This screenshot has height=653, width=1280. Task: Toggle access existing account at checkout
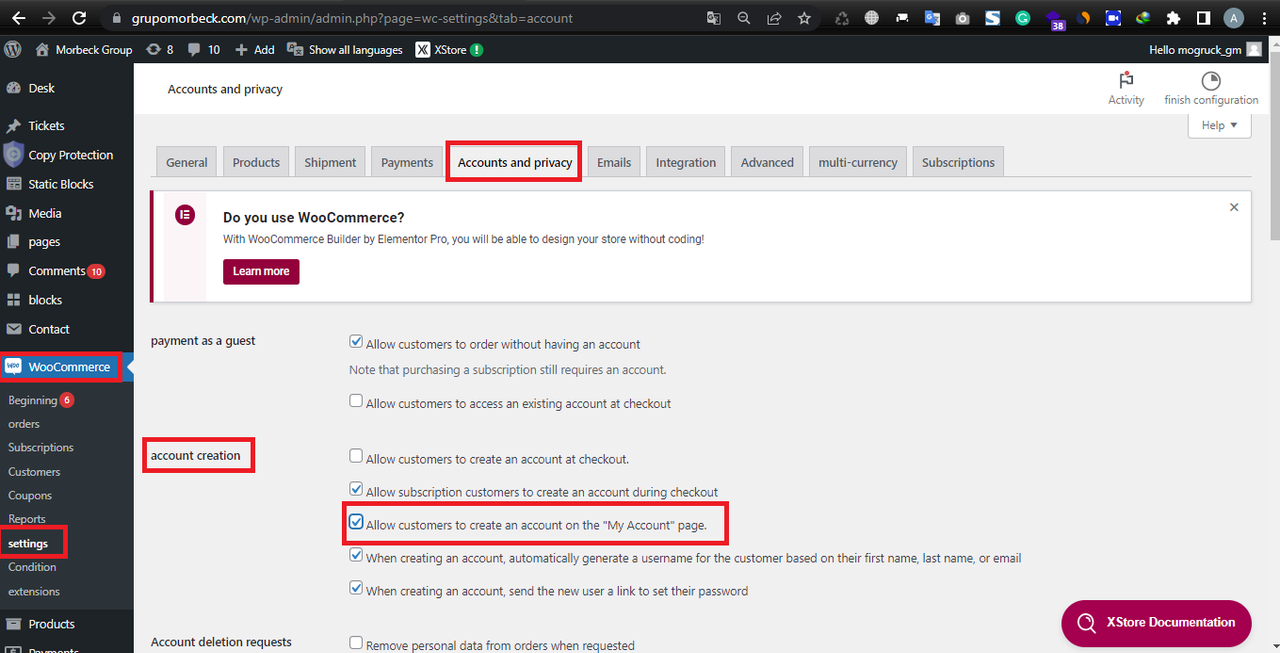tap(356, 401)
